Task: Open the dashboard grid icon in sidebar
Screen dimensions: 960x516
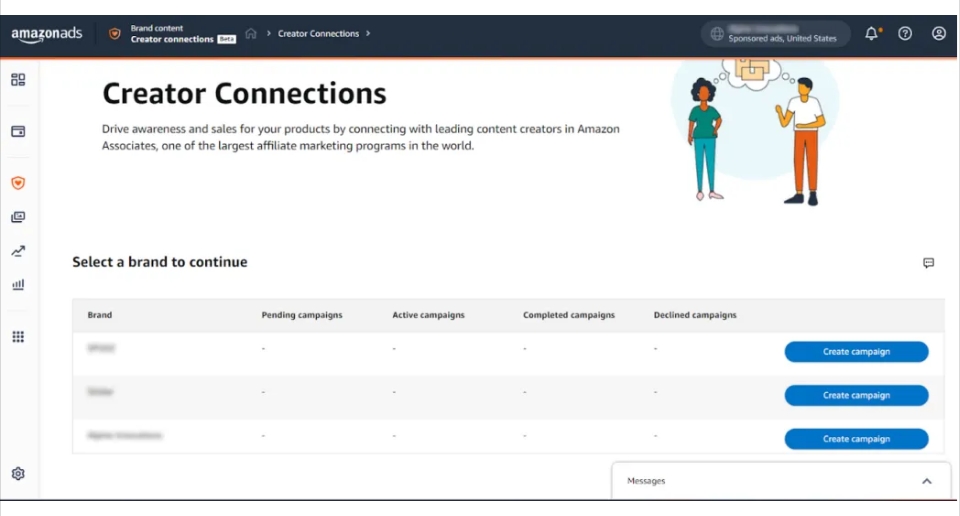Action: [18, 80]
